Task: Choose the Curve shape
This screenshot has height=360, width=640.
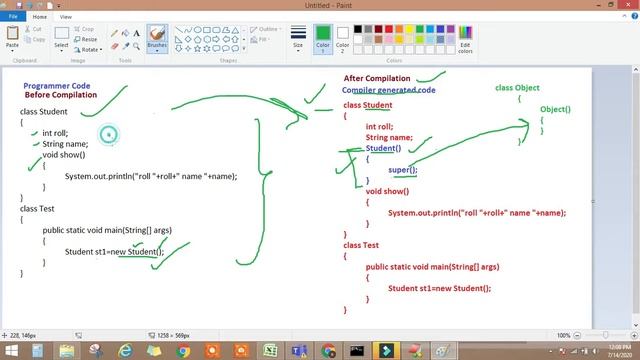Action: 188,30
